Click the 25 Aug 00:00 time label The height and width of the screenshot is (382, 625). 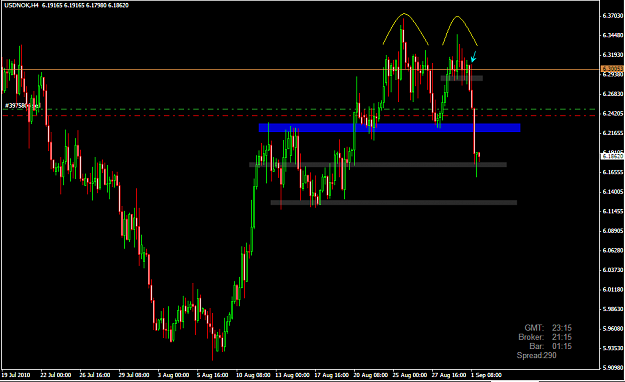tap(409, 375)
